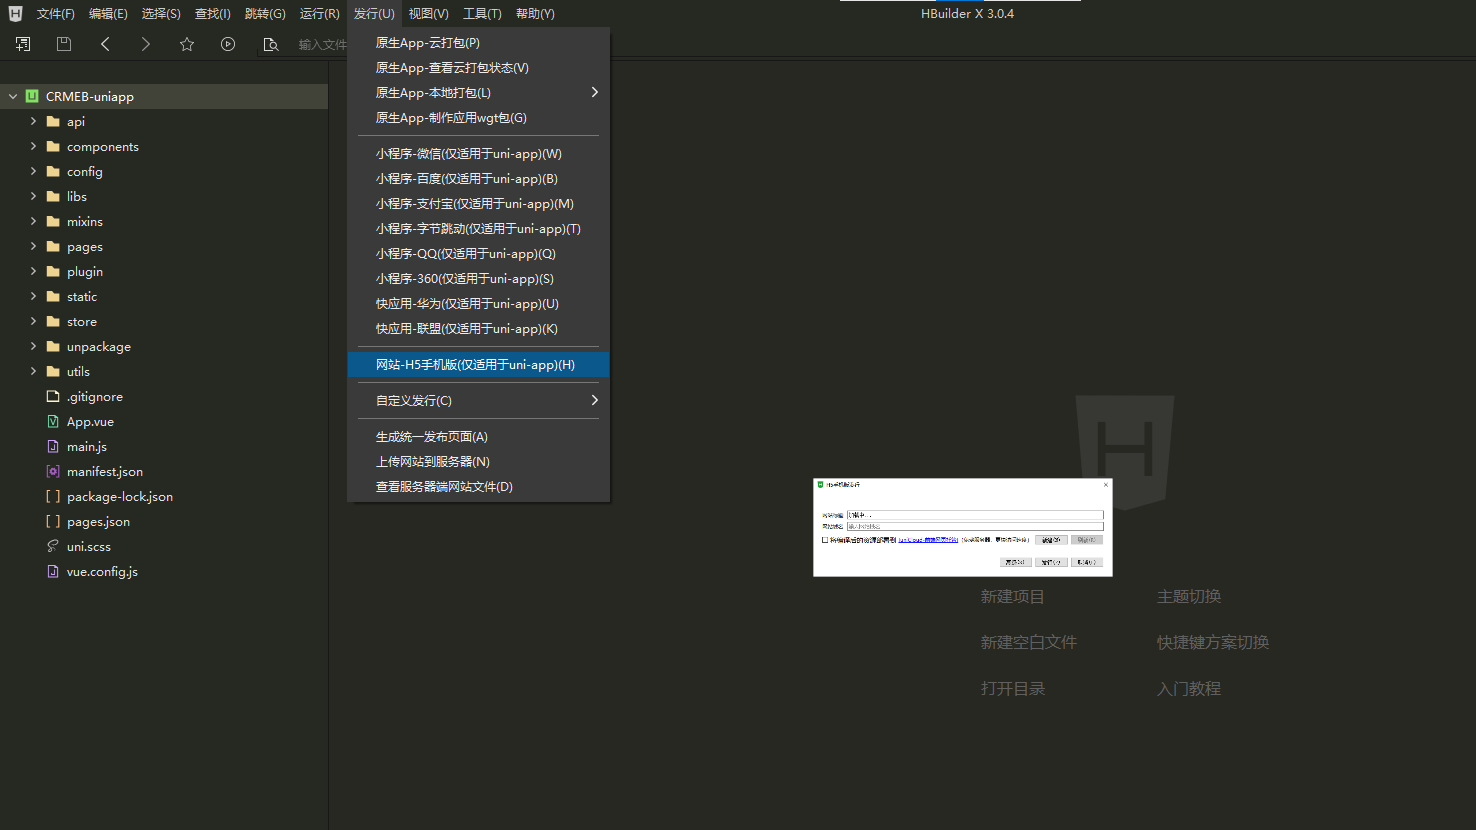1476x830 pixels.
Task: Open the 文件(F) menu
Action: tap(55, 13)
